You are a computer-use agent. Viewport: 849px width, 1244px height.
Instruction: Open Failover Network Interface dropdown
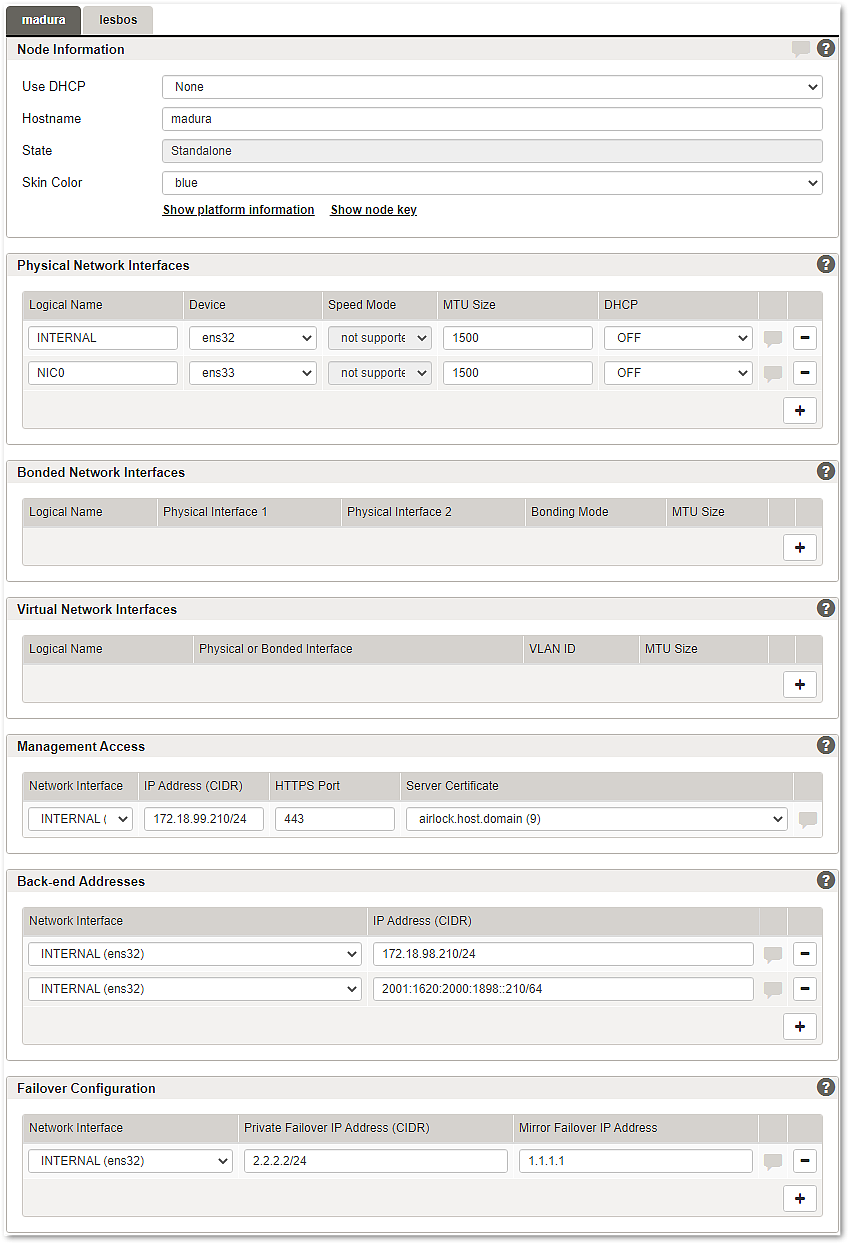(x=131, y=1161)
